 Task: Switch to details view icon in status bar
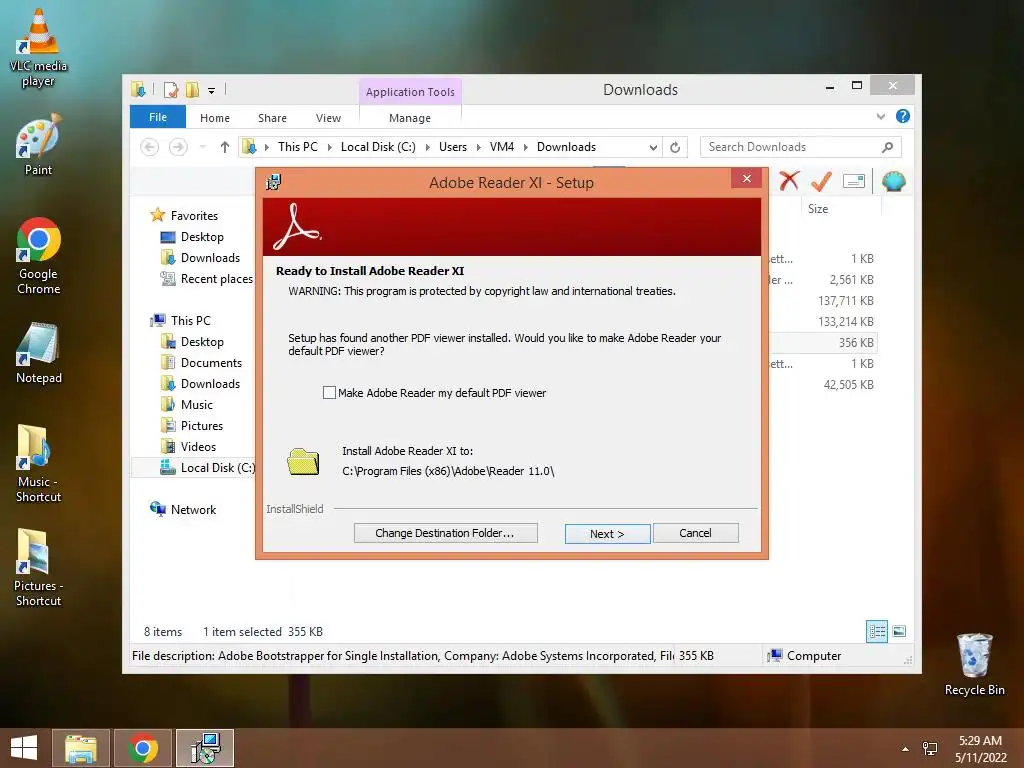click(x=877, y=631)
